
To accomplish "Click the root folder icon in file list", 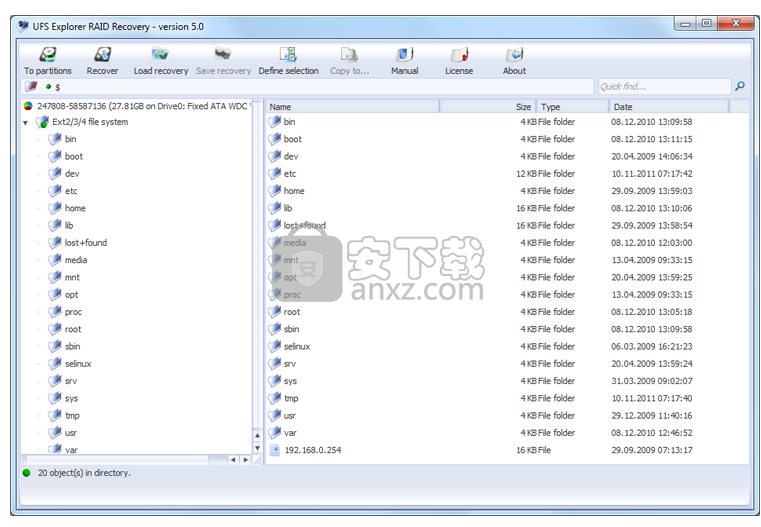I will coord(275,312).
